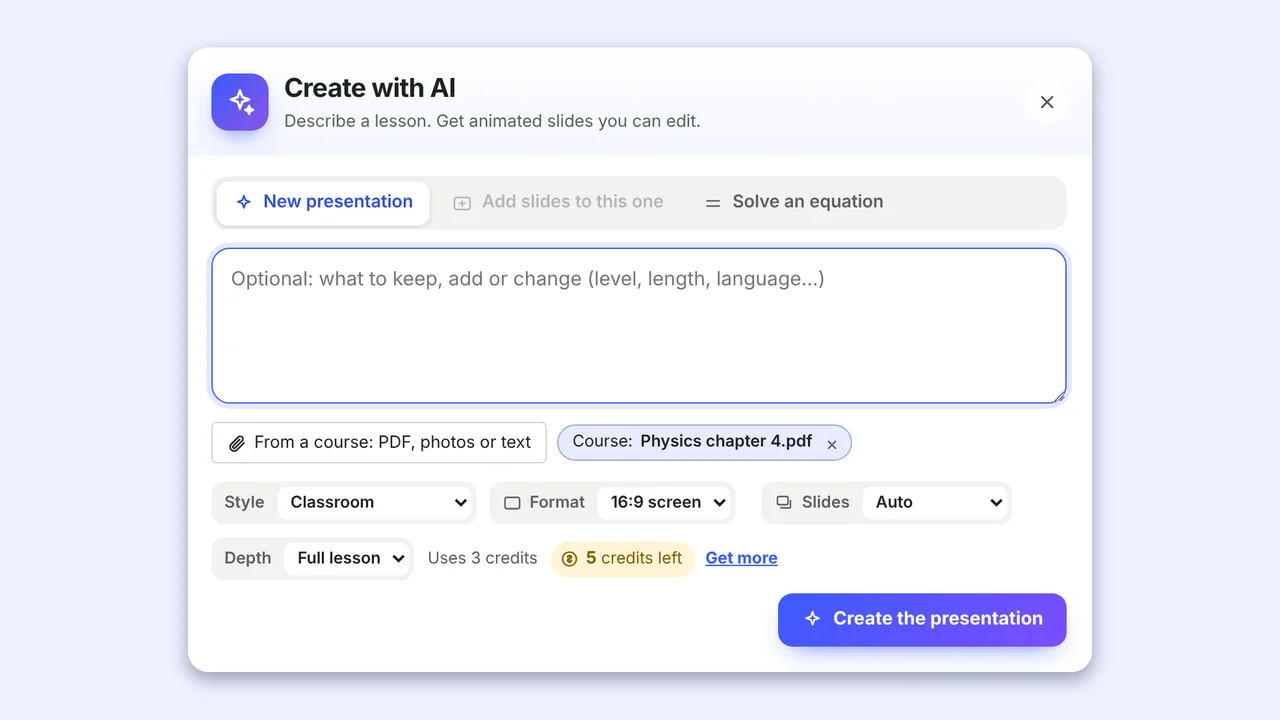
Task: Focus the optional instructions text area
Action: (639, 326)
